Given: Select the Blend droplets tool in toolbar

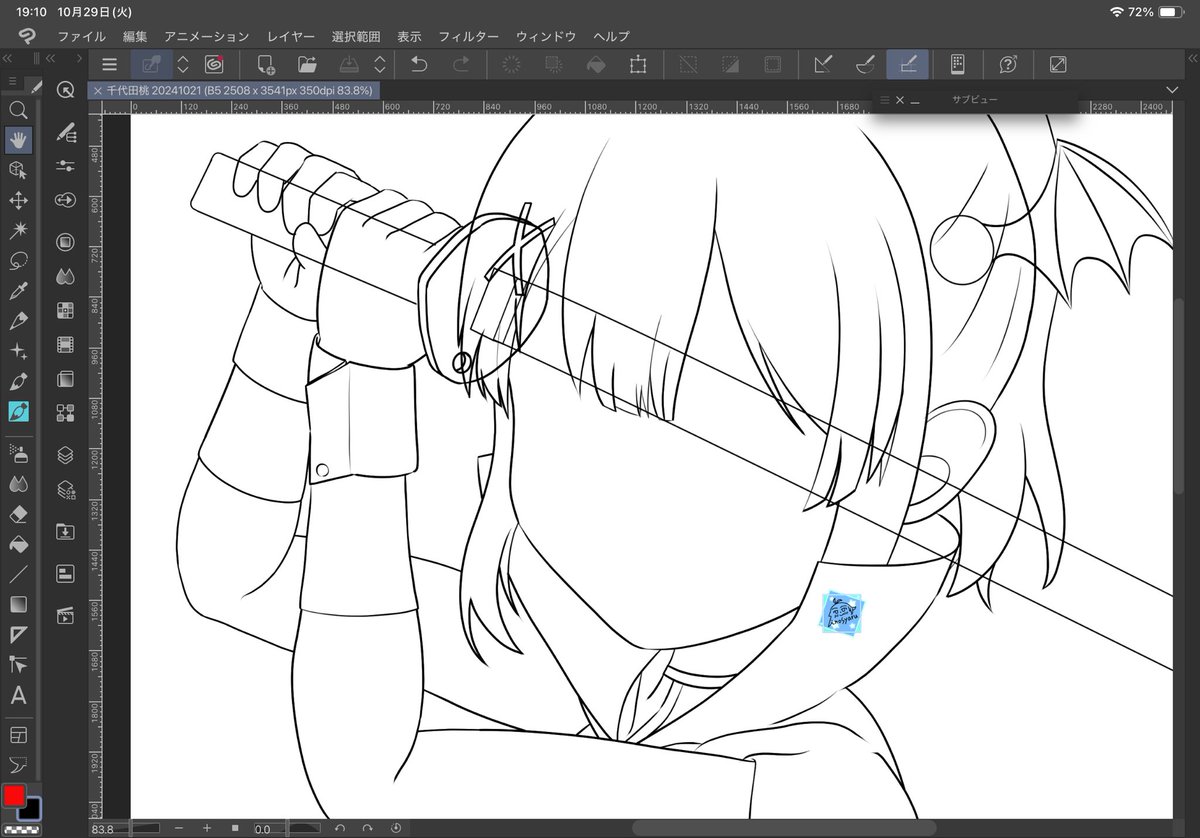Looking at the screenshot, I should click(x=17, y=484).
